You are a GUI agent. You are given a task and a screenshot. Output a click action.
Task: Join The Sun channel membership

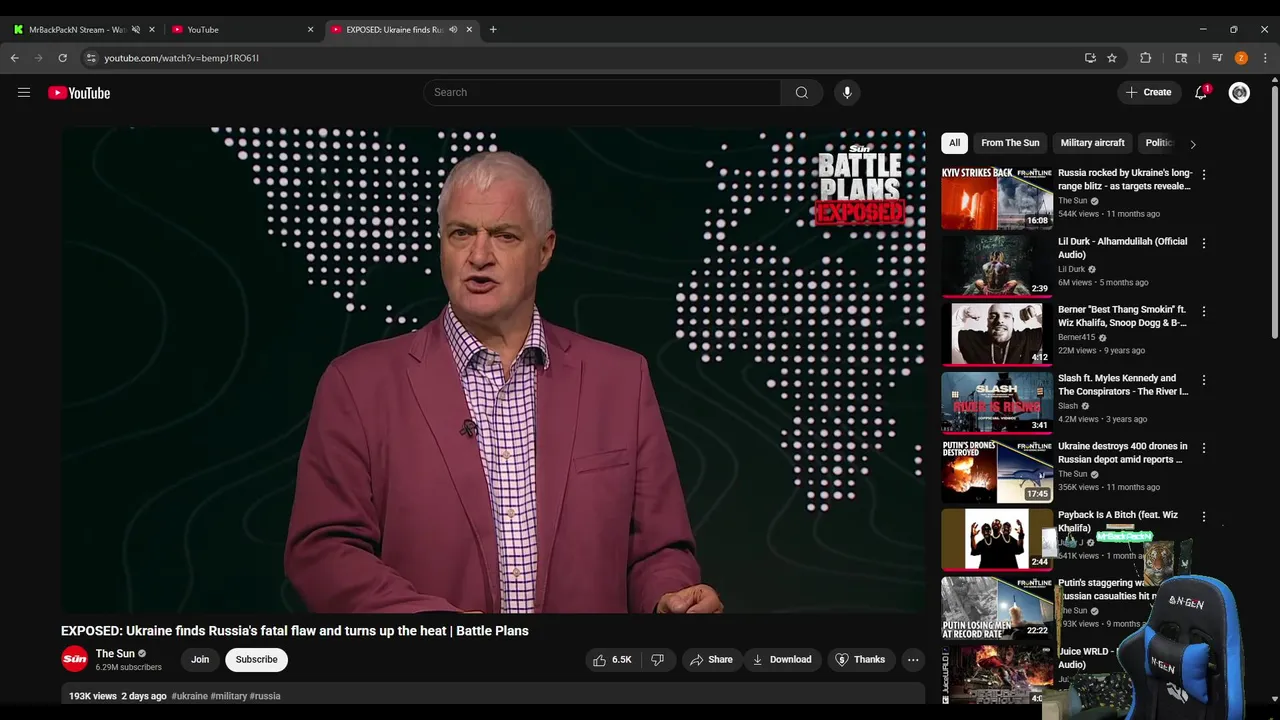tap(200, 660)
